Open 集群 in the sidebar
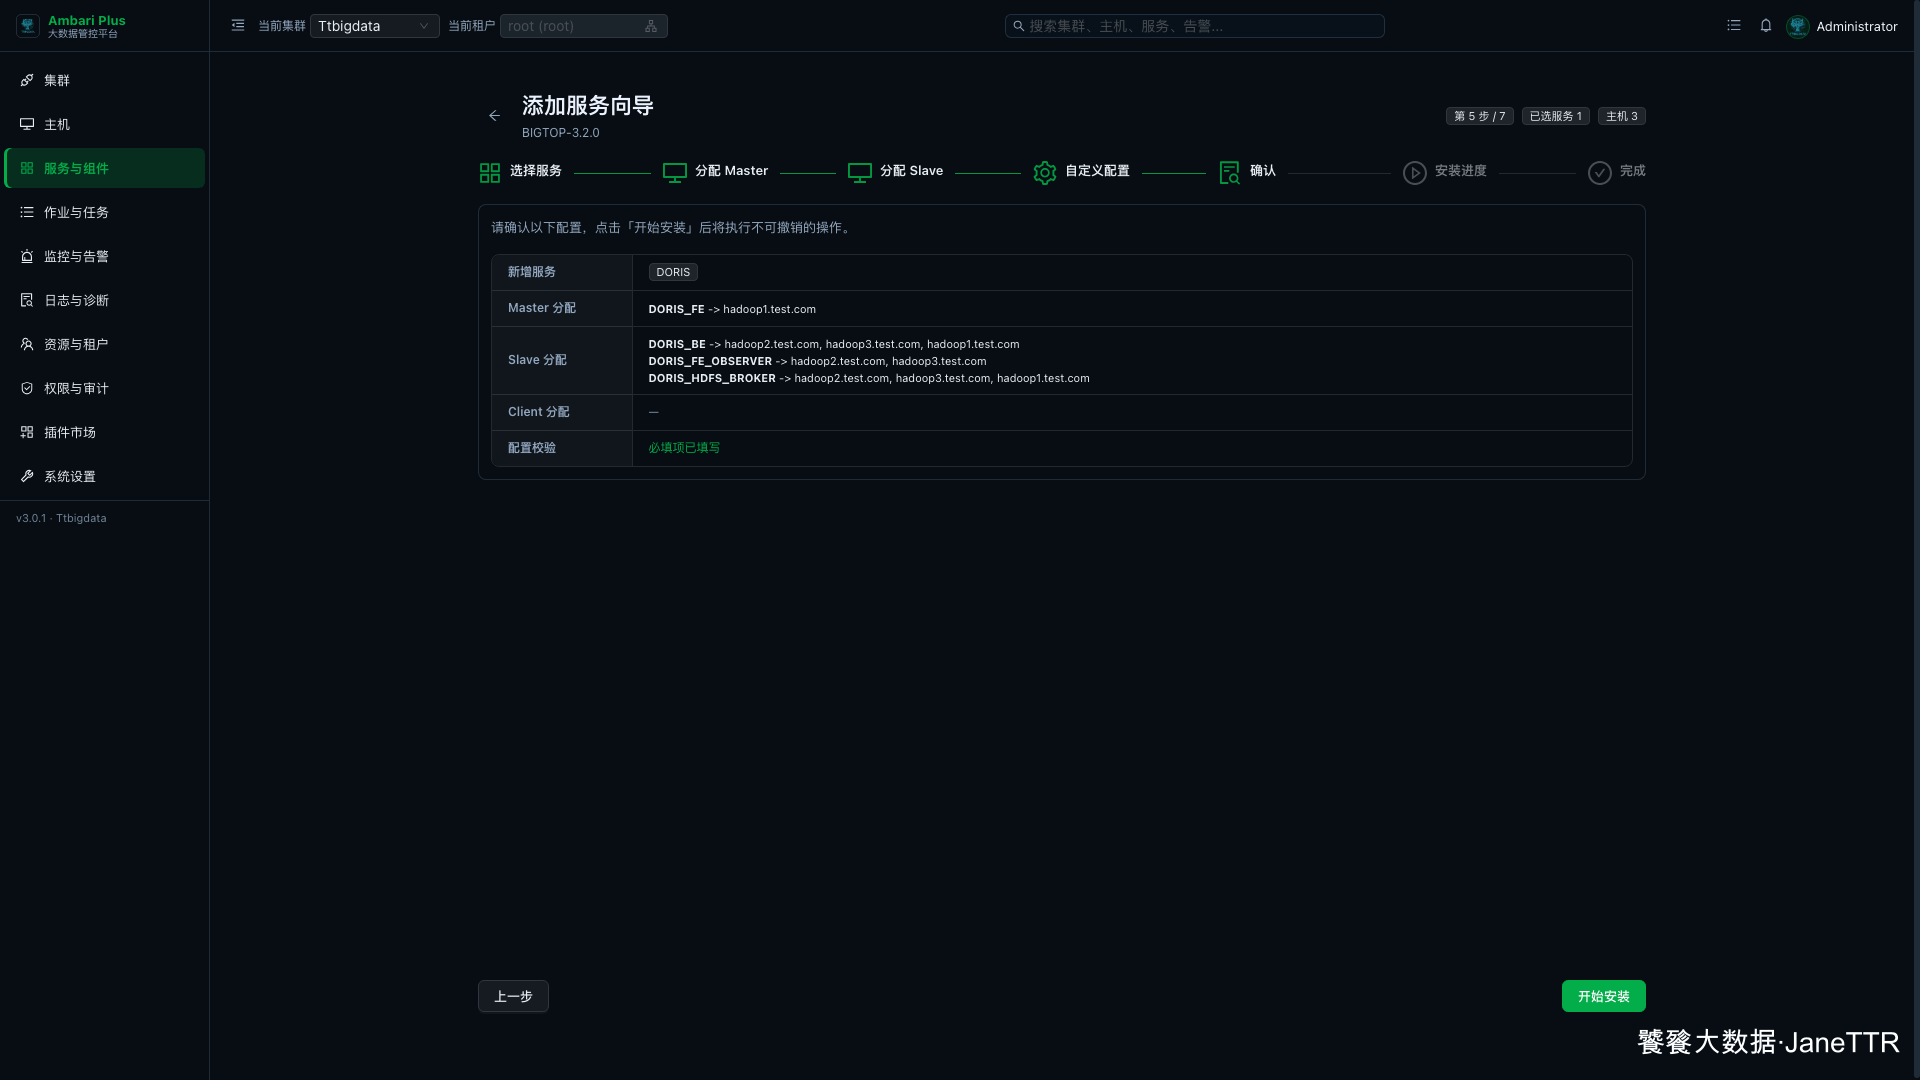Image resolution: width=1920 pixels, height=1080 pixels. coord(105,80)
